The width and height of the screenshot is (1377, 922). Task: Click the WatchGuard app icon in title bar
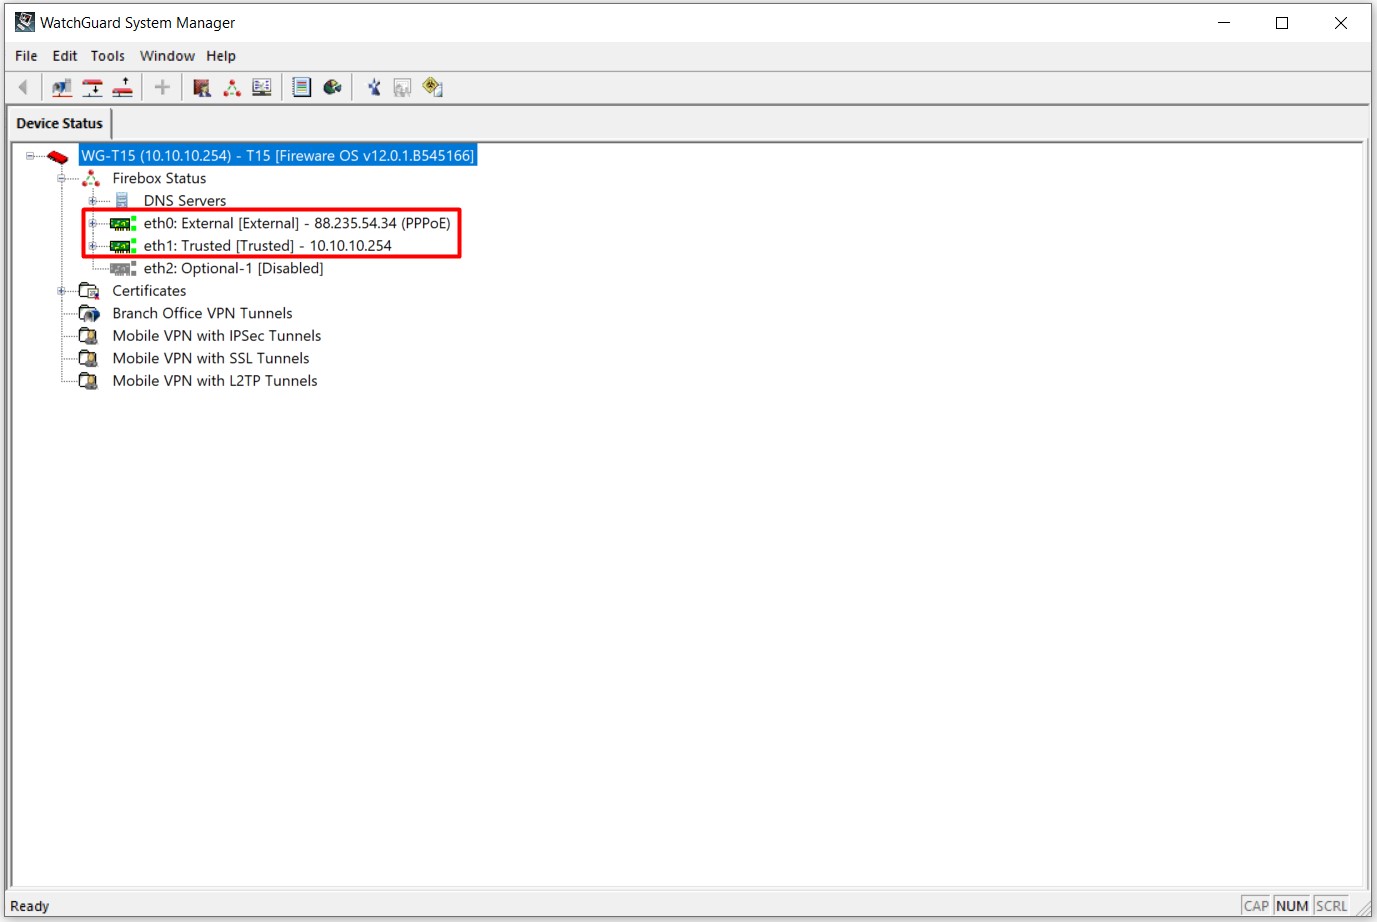25,22
